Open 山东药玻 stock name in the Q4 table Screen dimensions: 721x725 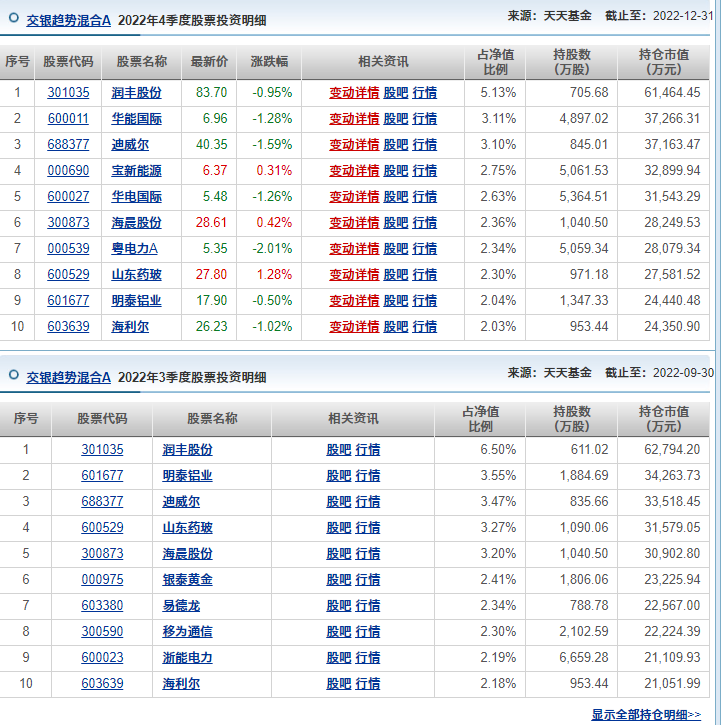click(136, 275)
